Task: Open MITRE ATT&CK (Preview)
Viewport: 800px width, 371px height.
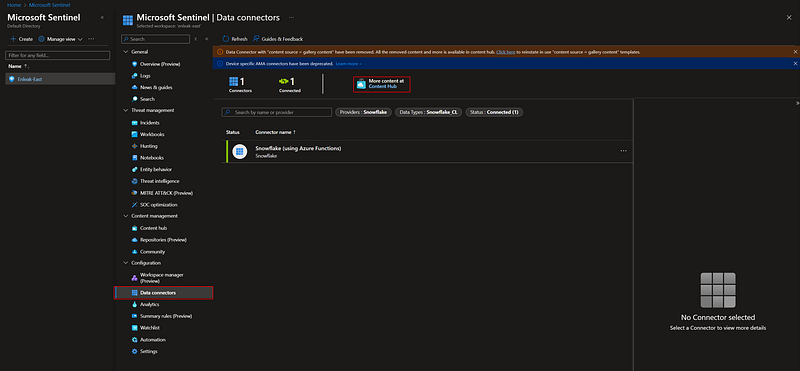Action: [x=166, y=193]
